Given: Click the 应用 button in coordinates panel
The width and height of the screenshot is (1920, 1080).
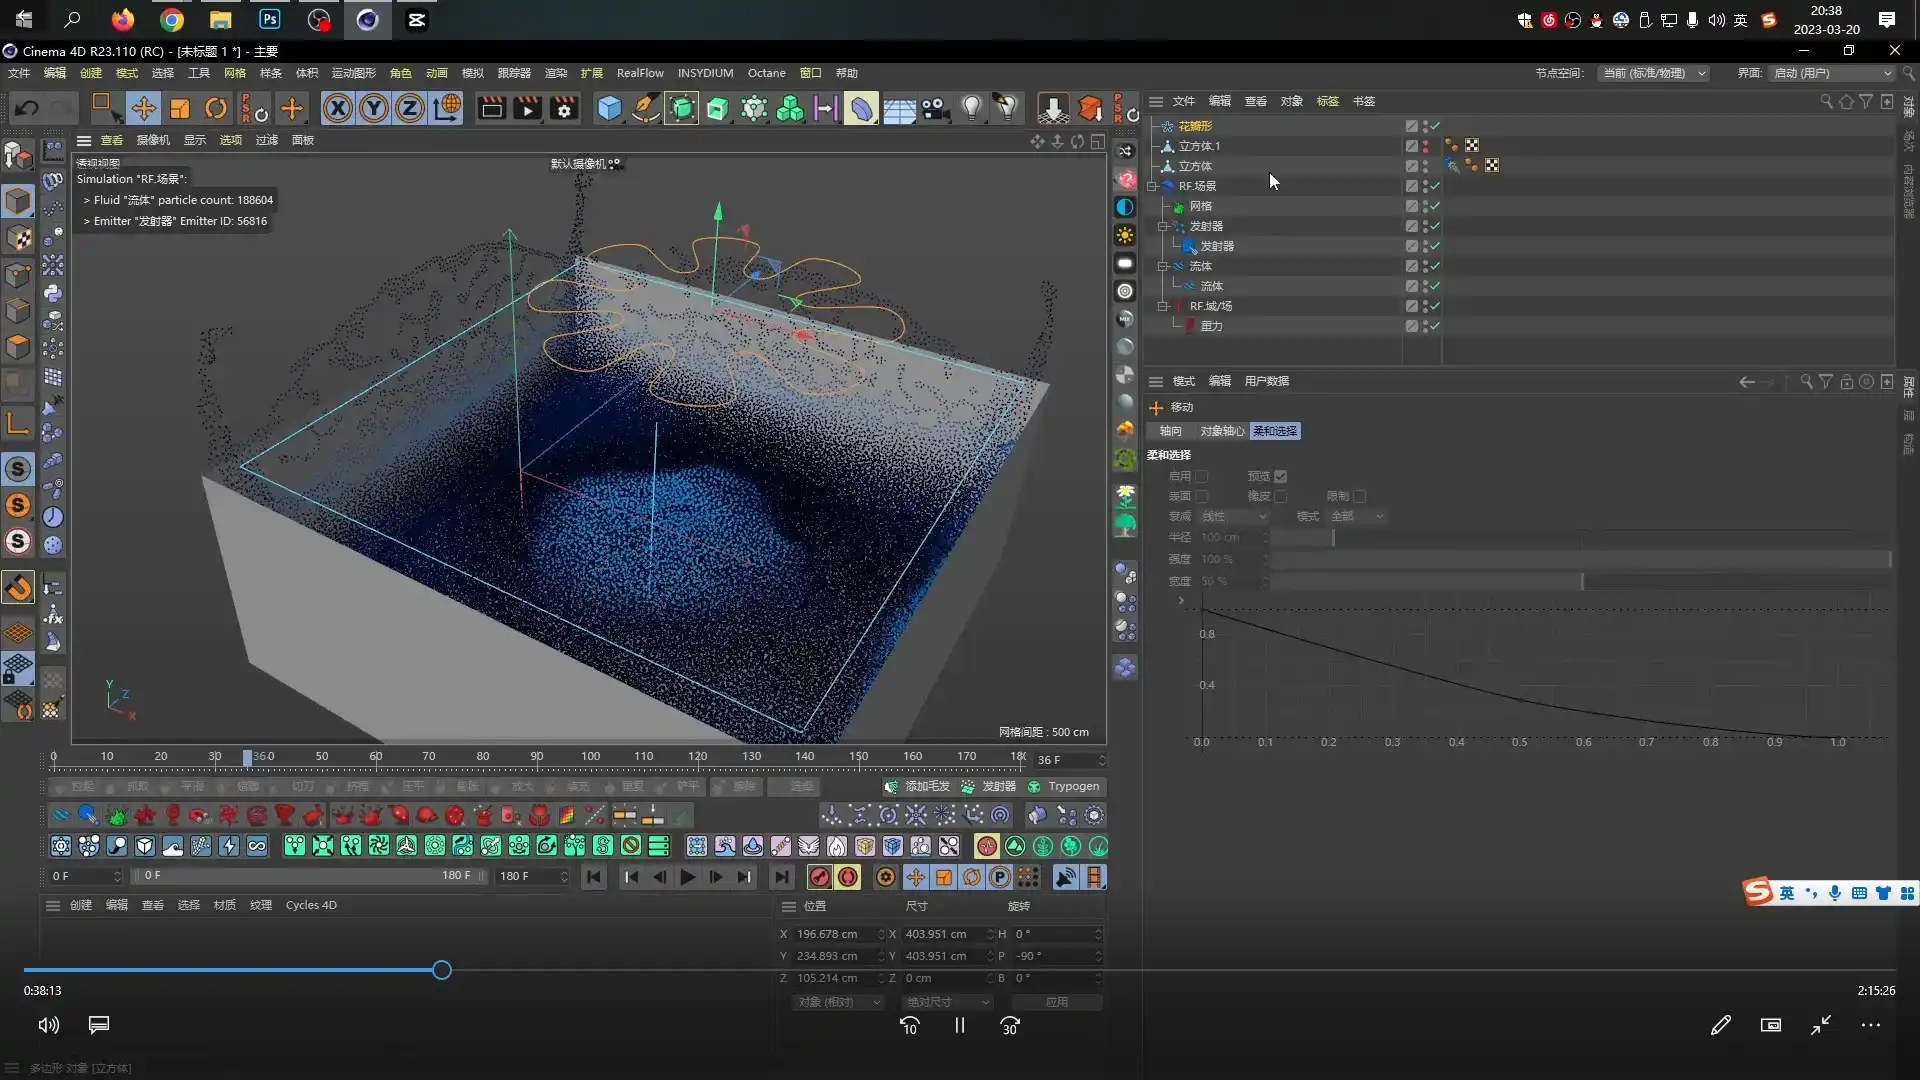Looking at the screenshot, I should [1057, 1001].
